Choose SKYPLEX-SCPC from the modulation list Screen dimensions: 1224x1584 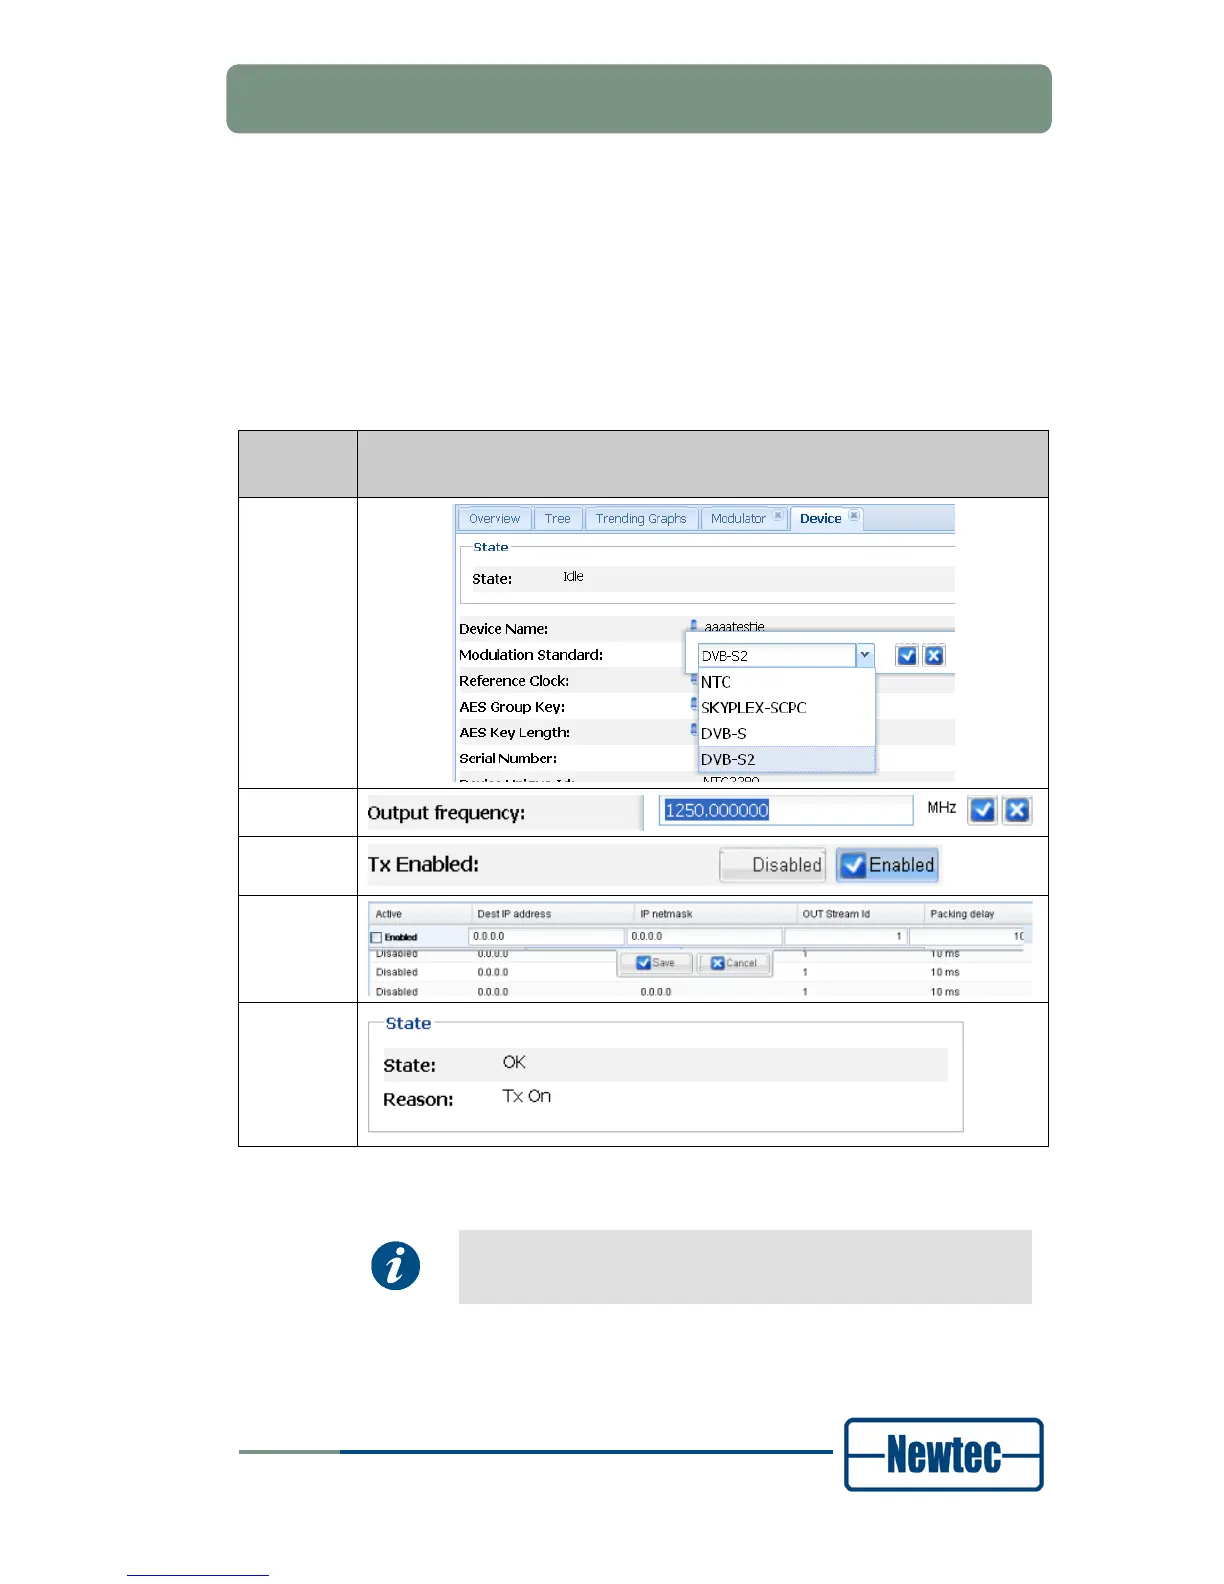(785, 708)
